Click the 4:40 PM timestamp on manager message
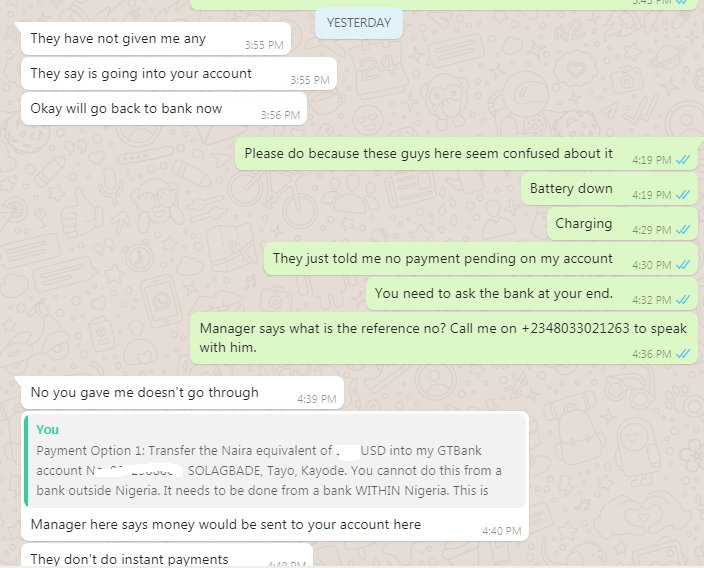 502,531
